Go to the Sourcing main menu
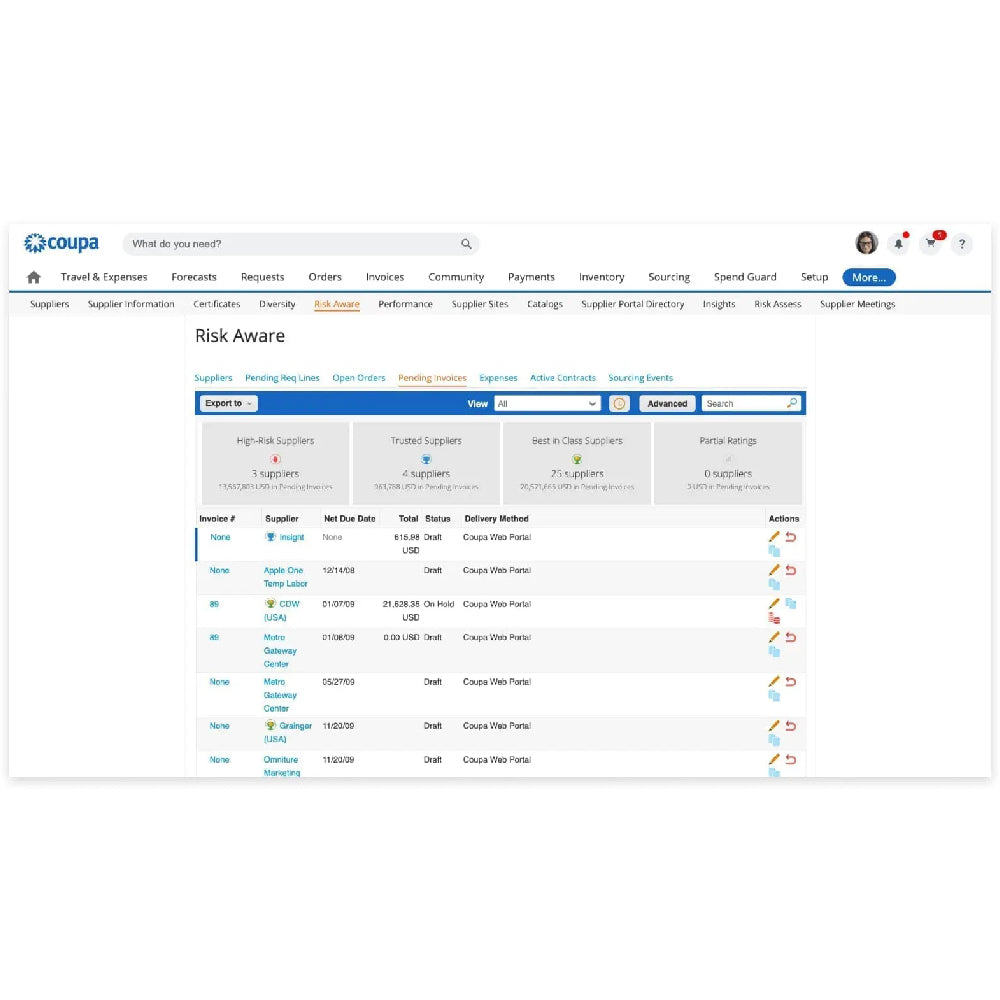This screenshot has height=1000, width=1000. point(669,277)
